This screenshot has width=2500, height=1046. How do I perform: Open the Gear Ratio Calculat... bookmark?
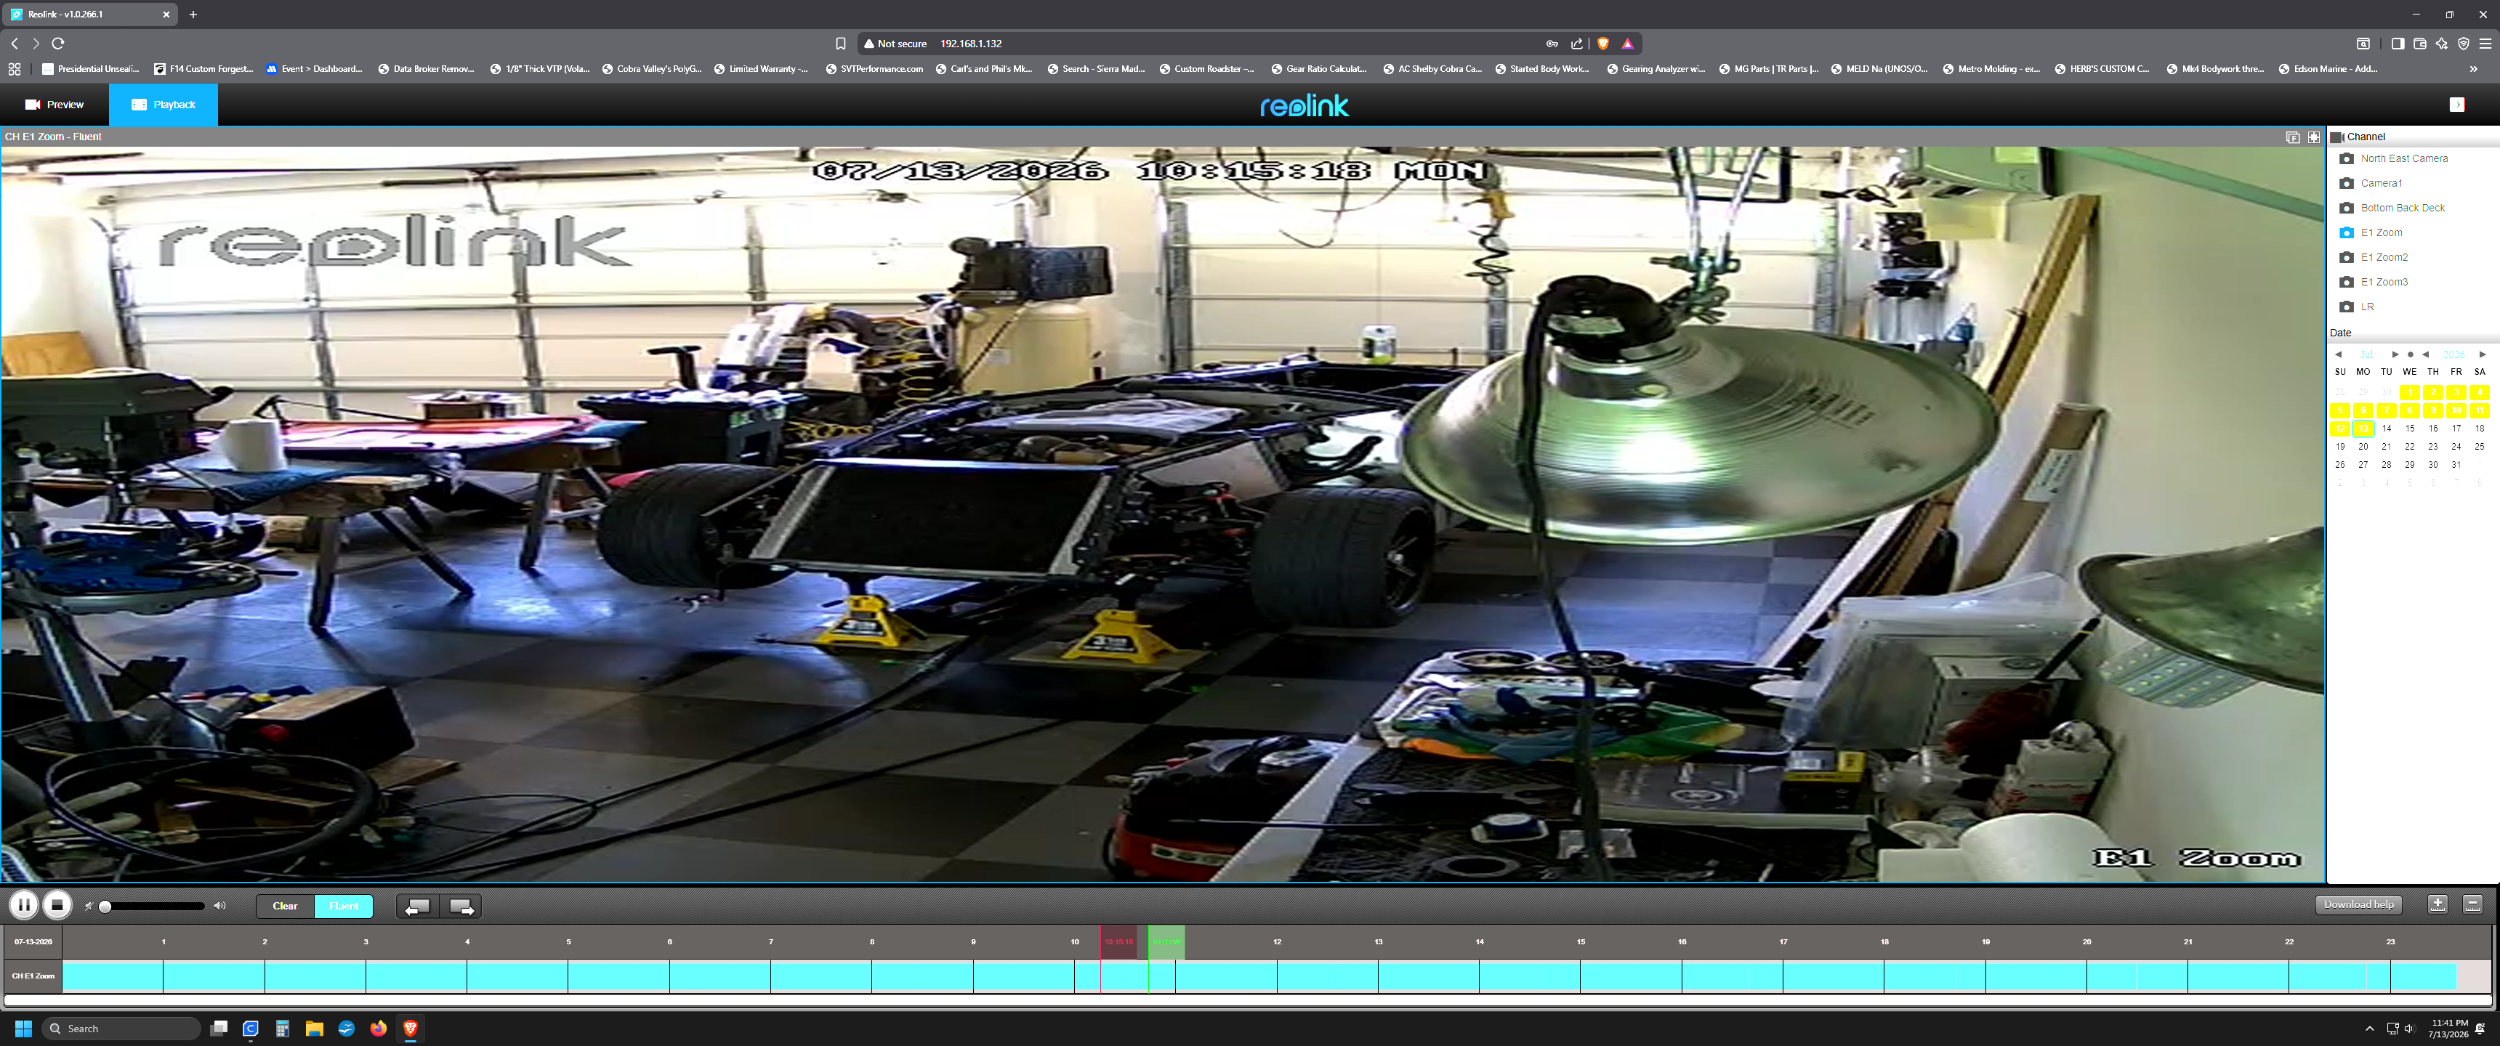pos(1319,69)
